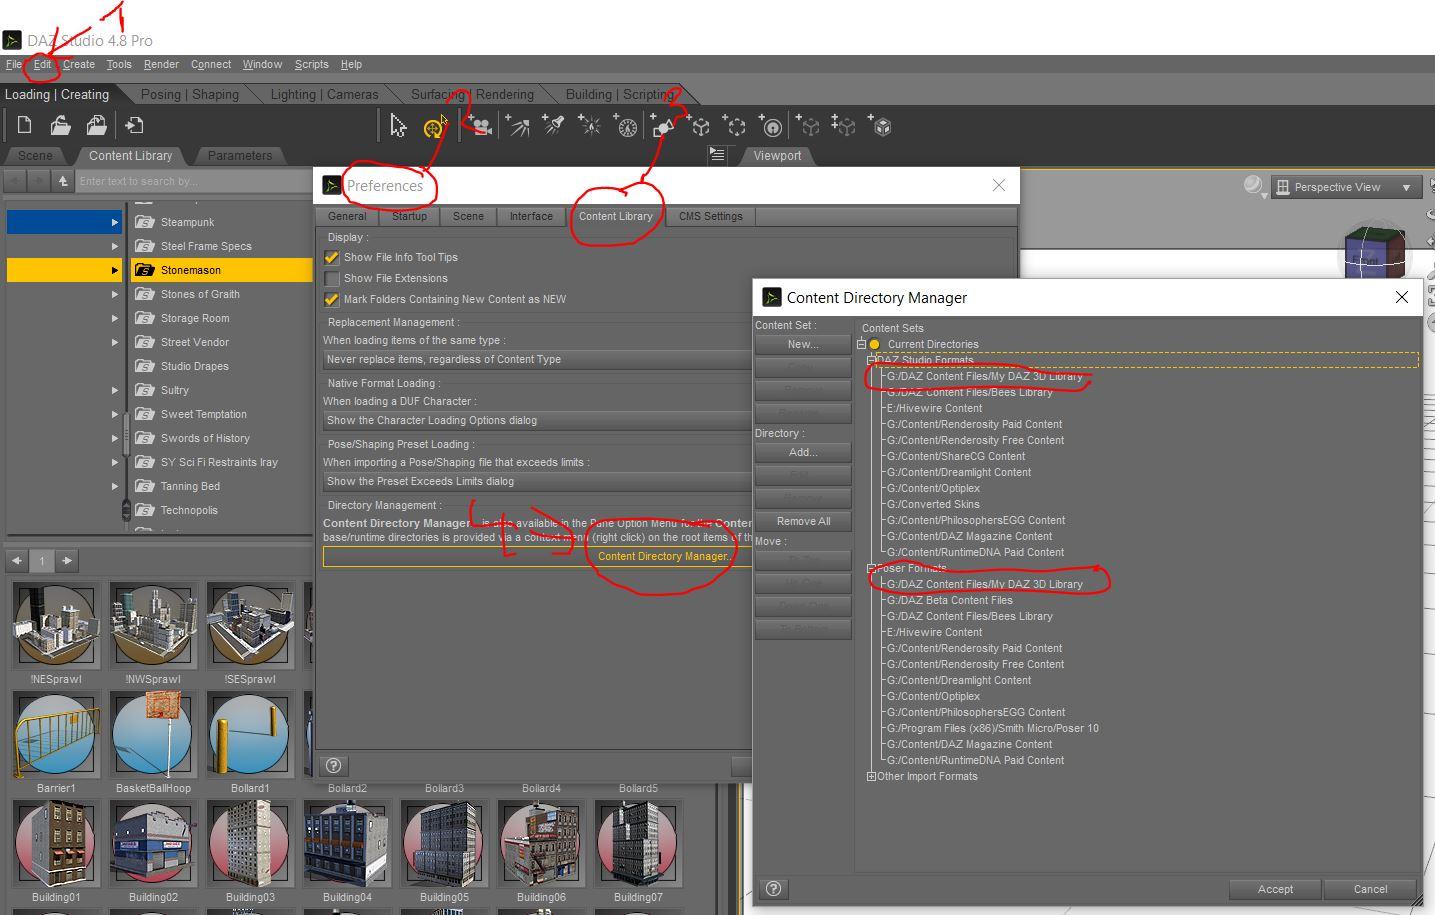1435x915 pixels.
Task: Collapse the Current Directories tree node
Action: tap(861, 344)
